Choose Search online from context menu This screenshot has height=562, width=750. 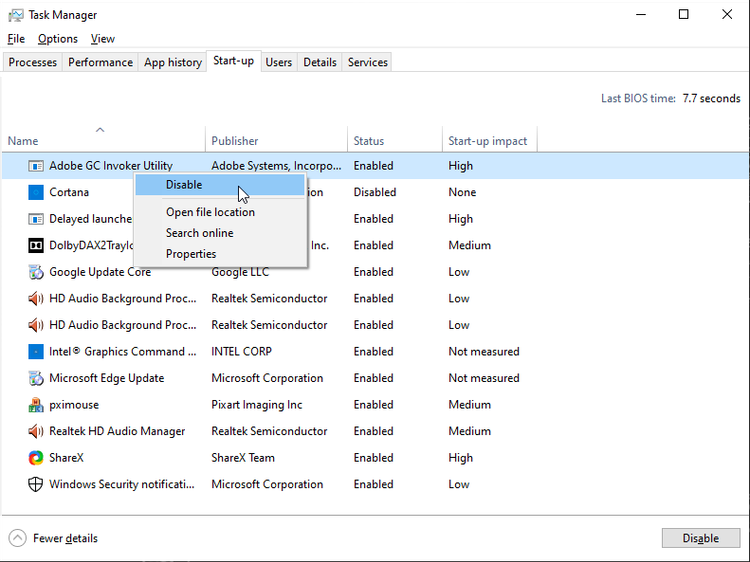tap(200, 233)
